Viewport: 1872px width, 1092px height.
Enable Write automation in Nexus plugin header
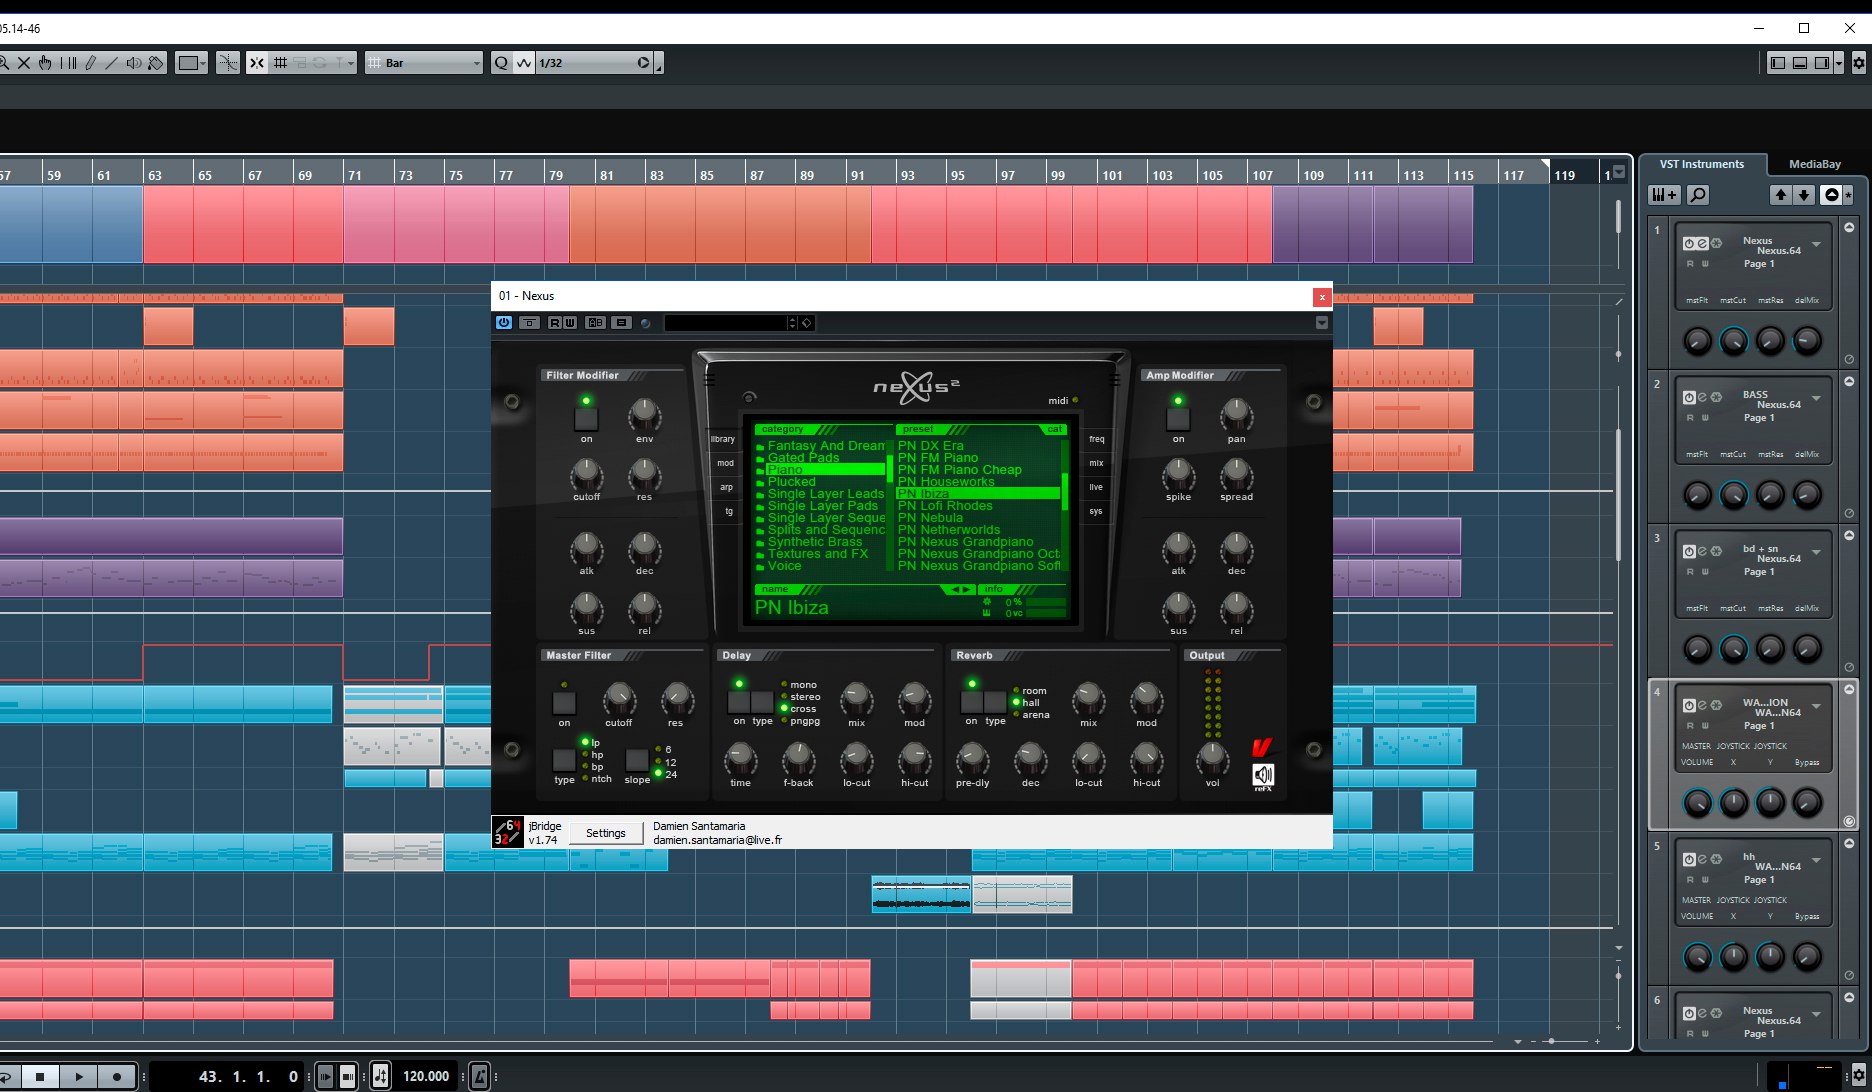(569, 322)
